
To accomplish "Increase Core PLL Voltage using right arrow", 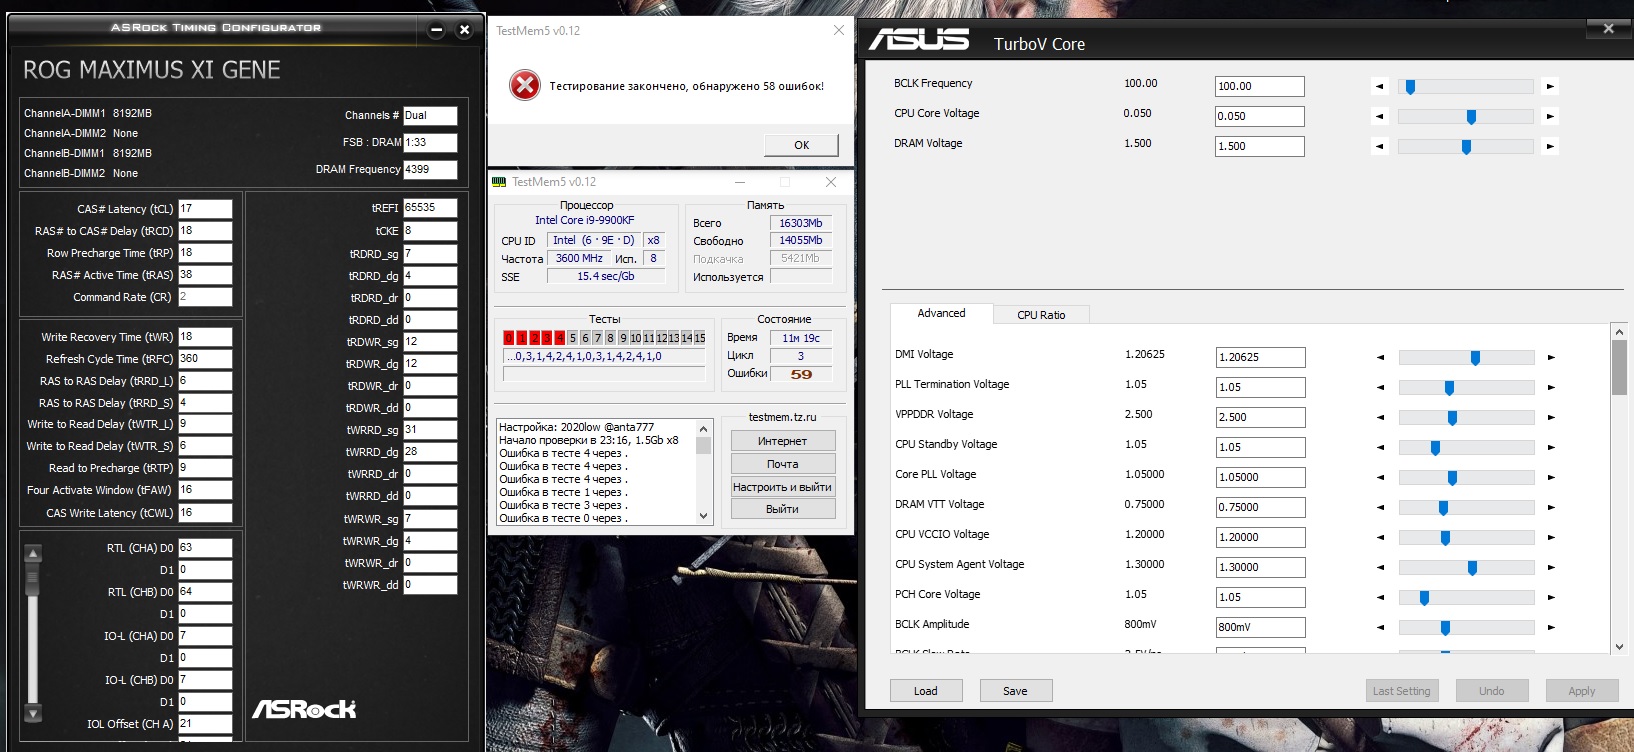I will coord(1551,477).
